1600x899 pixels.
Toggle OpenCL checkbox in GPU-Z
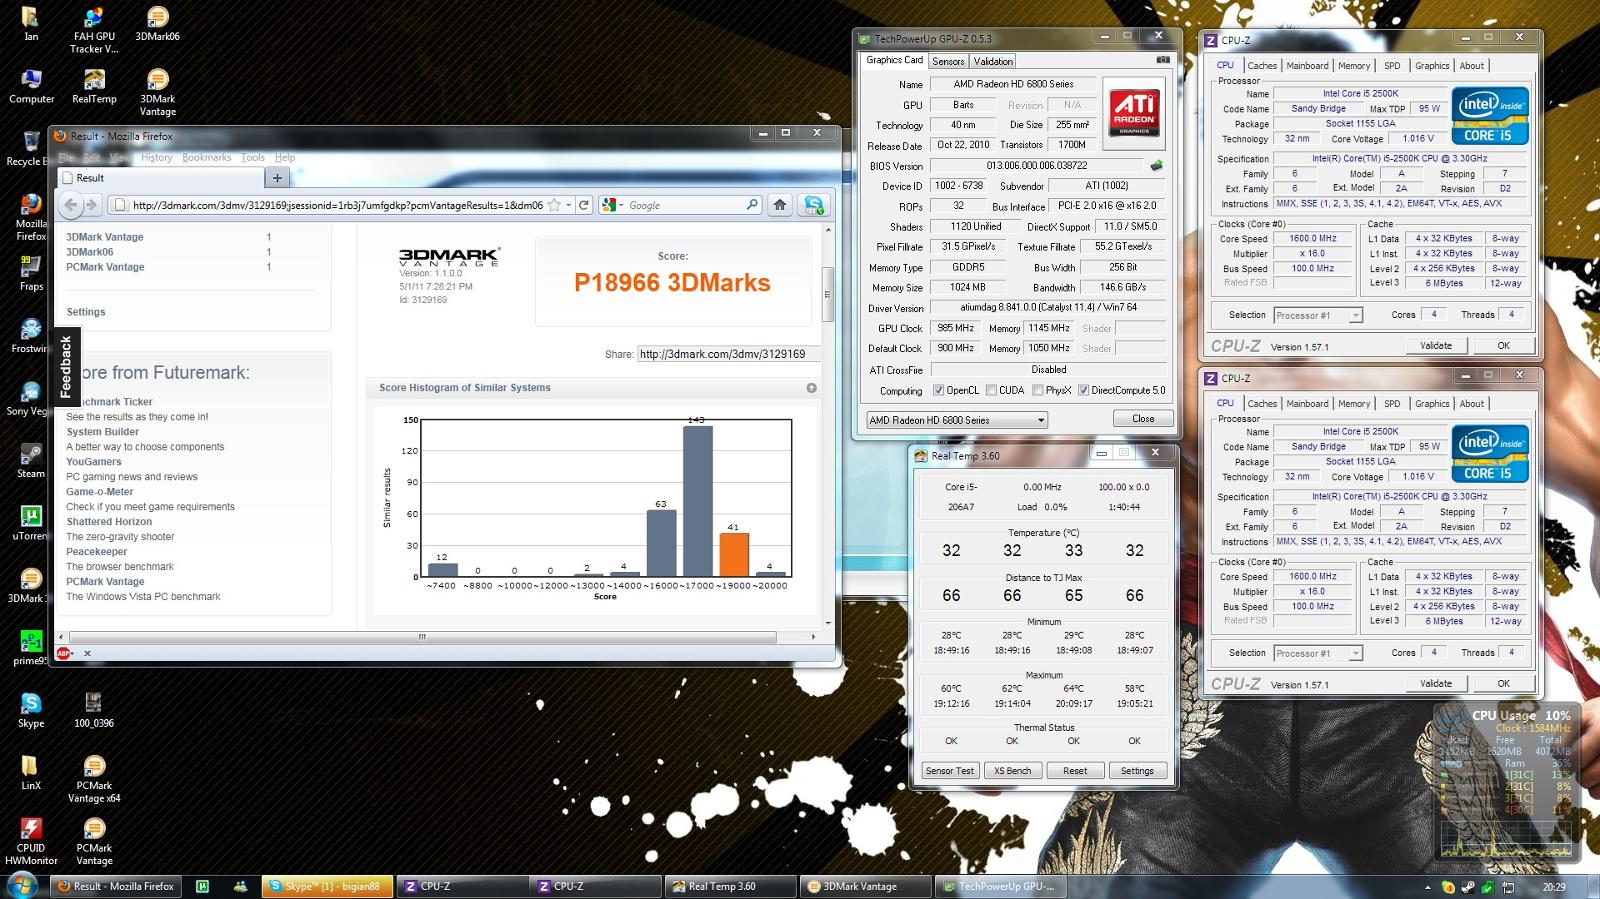[x=938, y=390]
